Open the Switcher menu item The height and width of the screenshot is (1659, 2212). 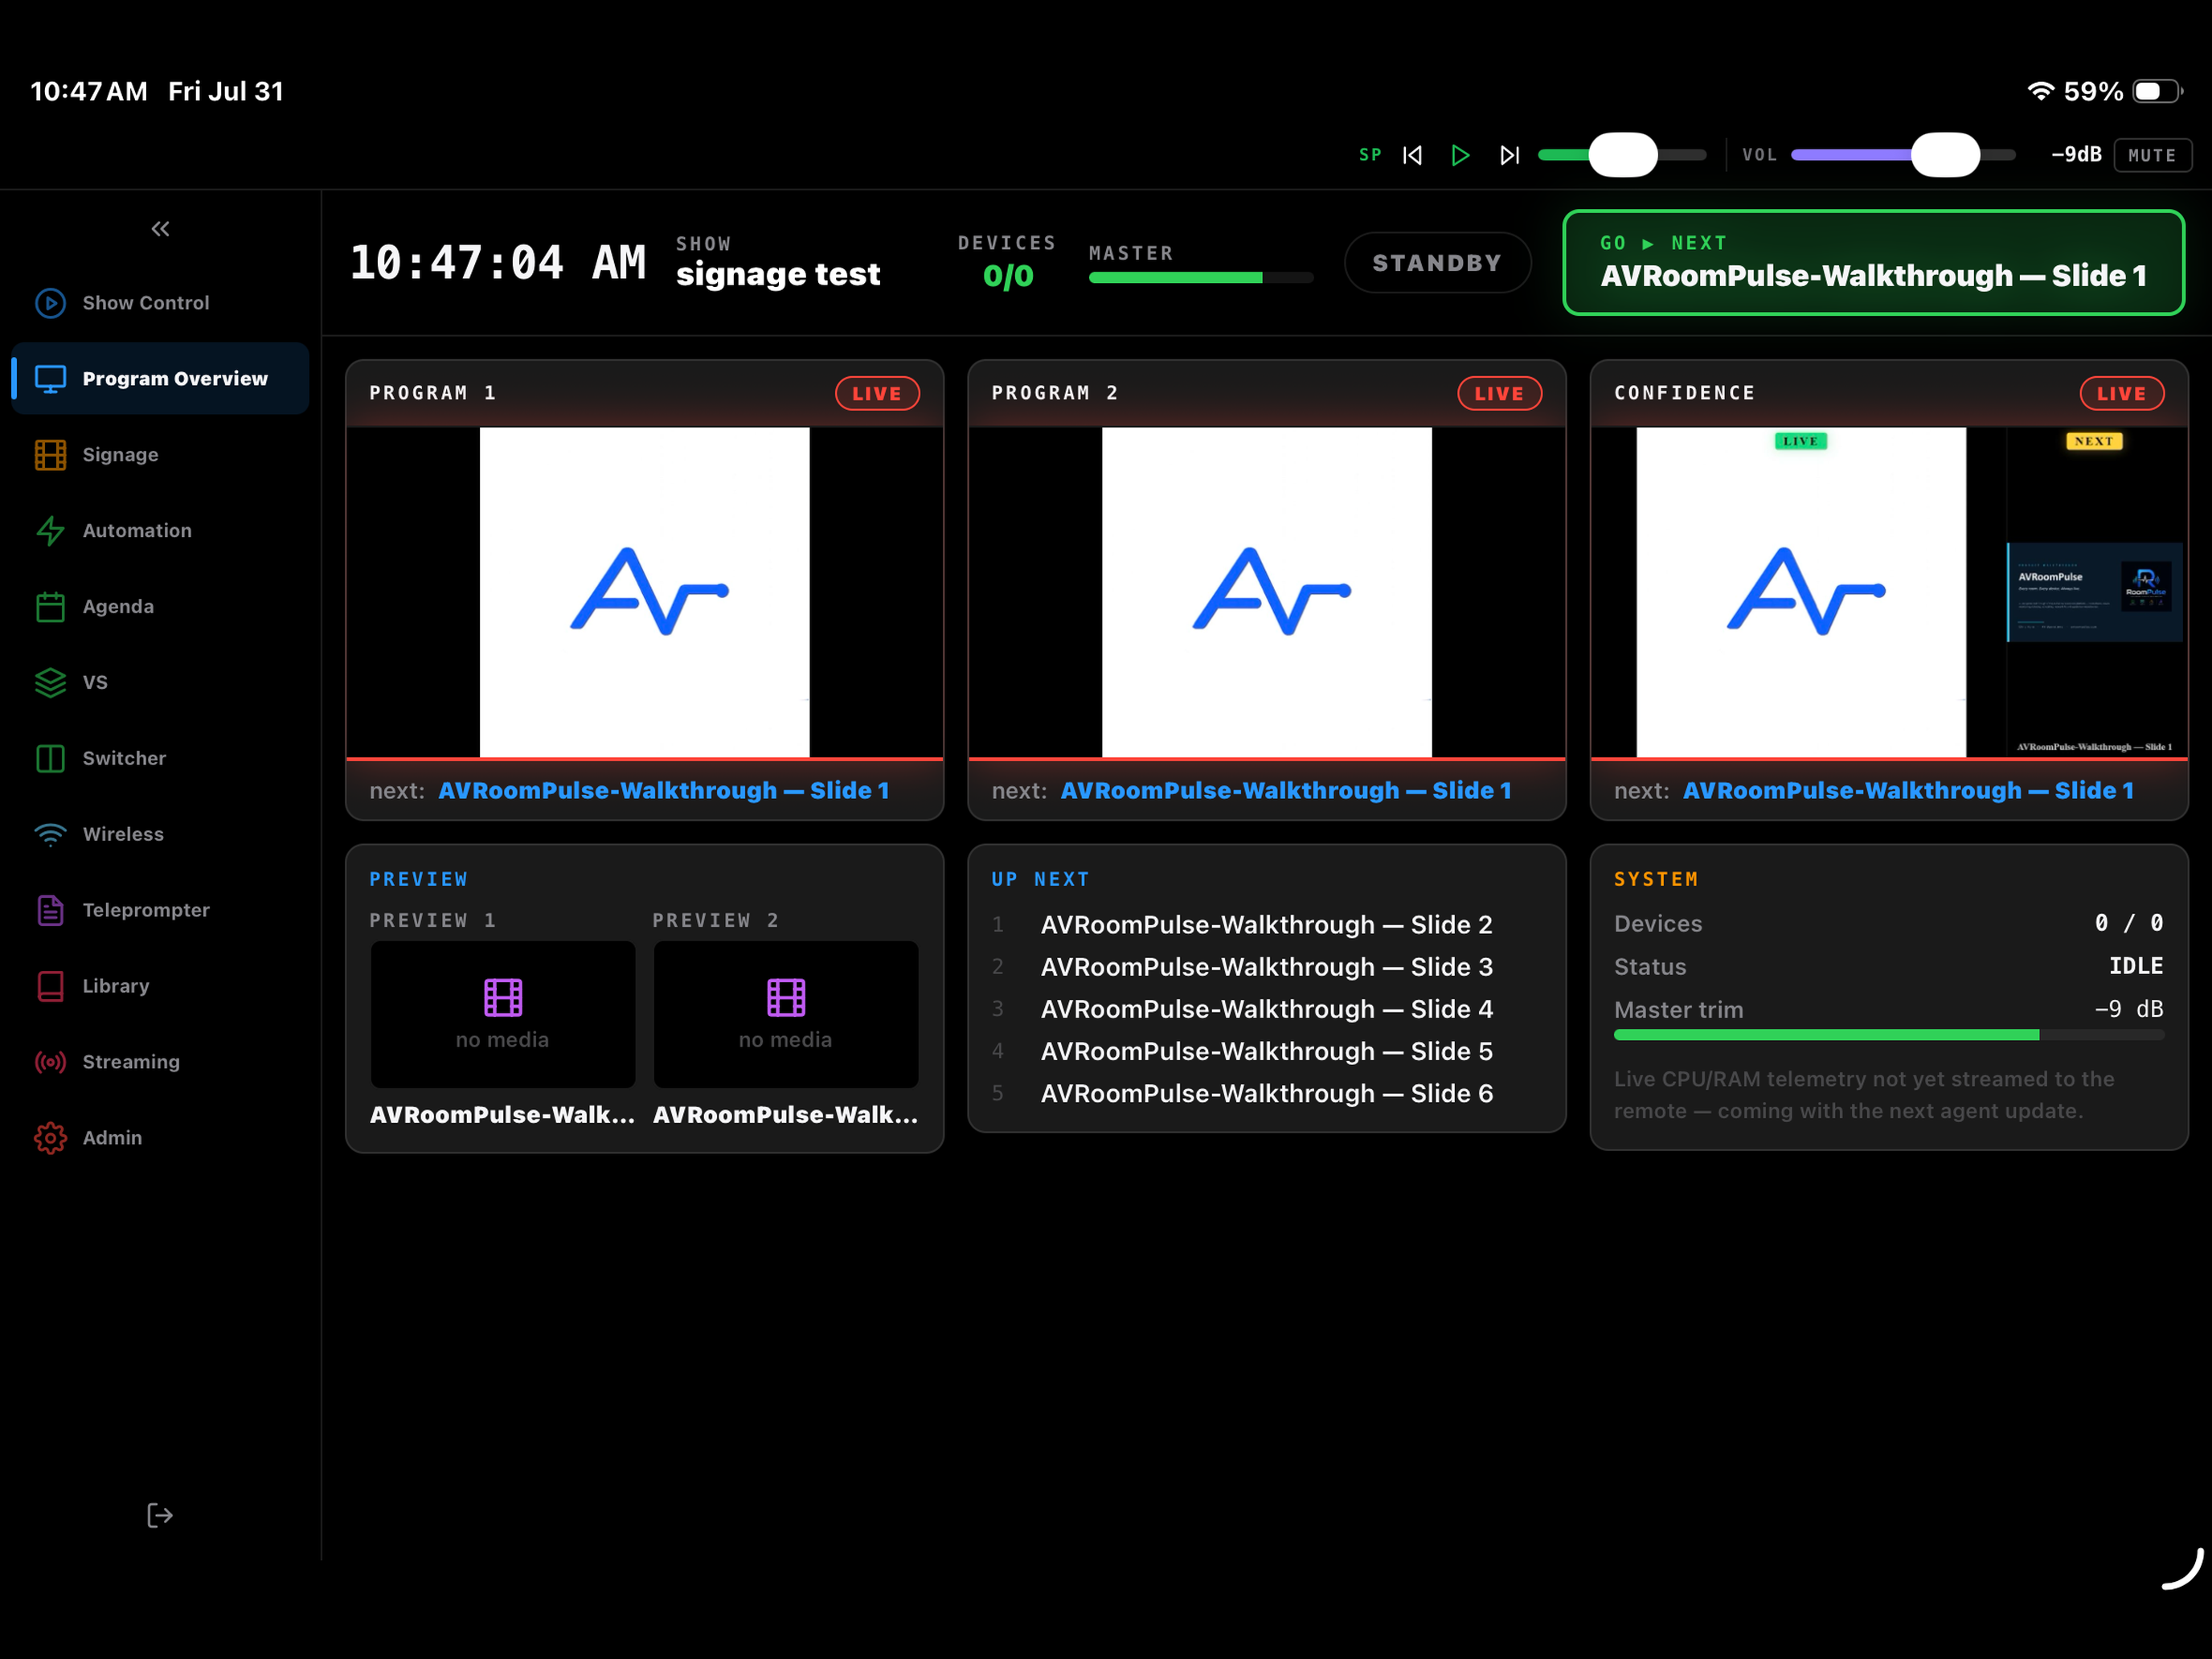160,759
